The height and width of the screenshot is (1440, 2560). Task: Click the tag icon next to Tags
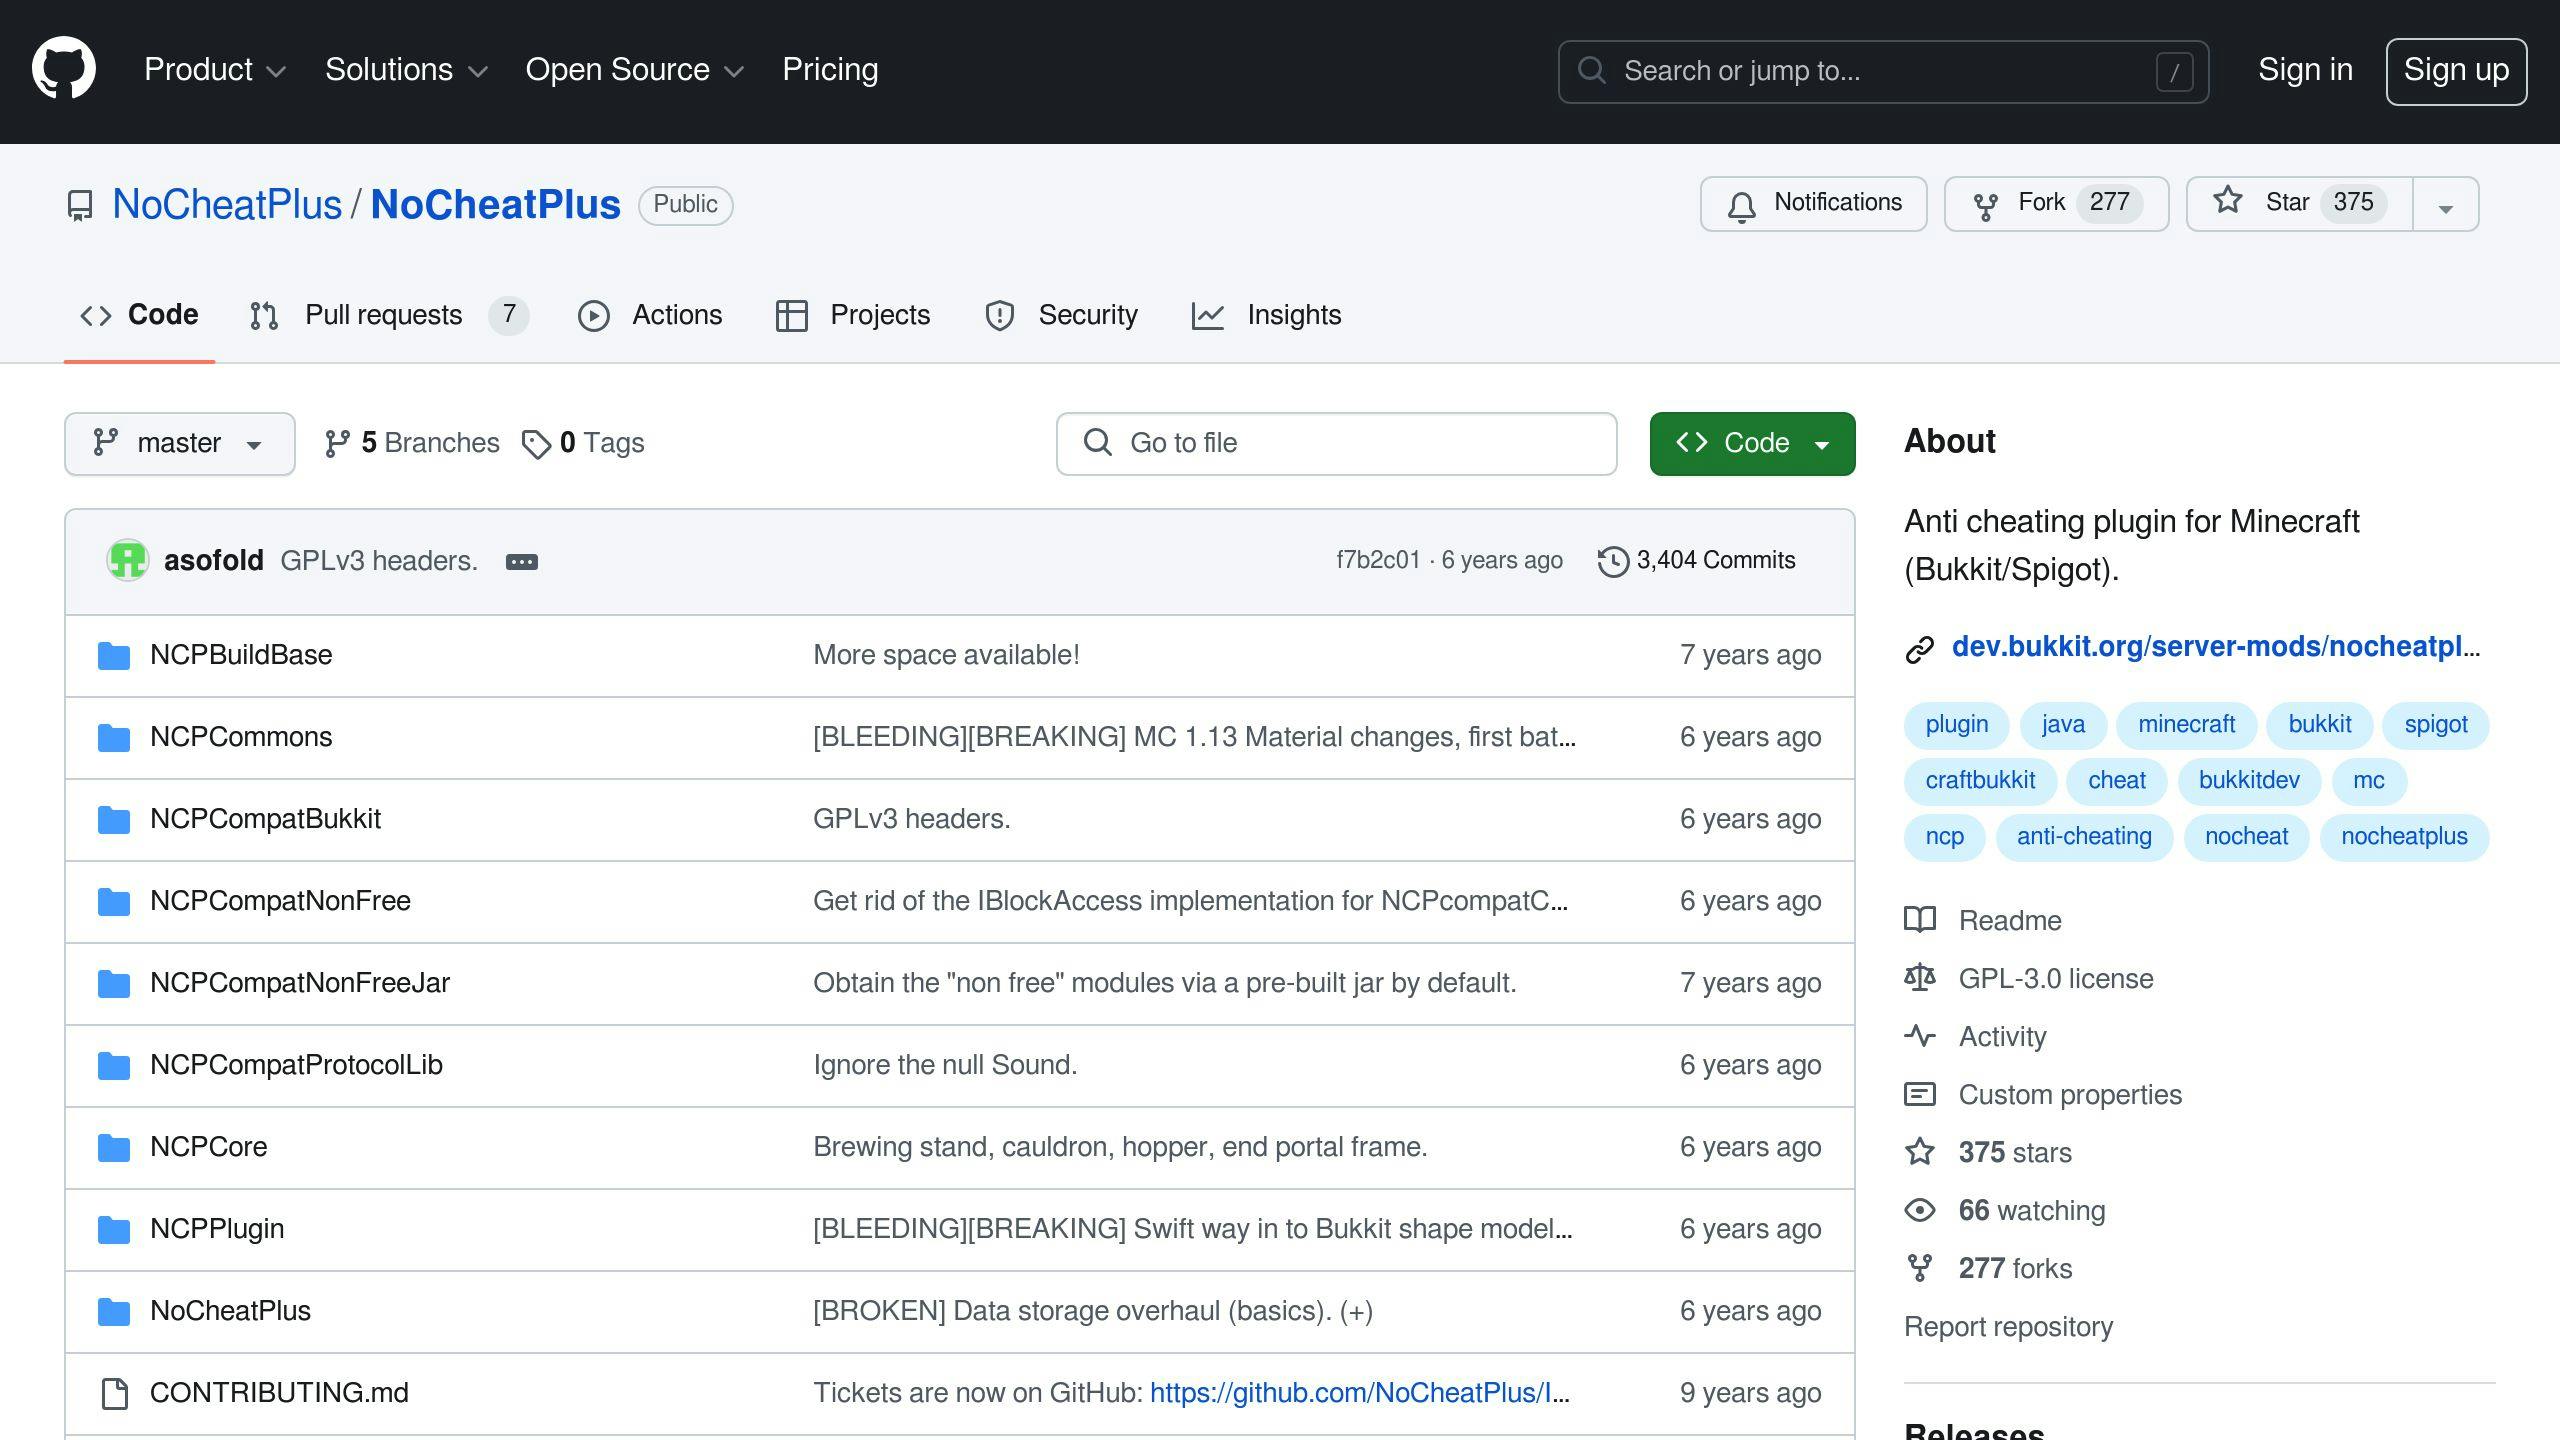coord(537,444)
